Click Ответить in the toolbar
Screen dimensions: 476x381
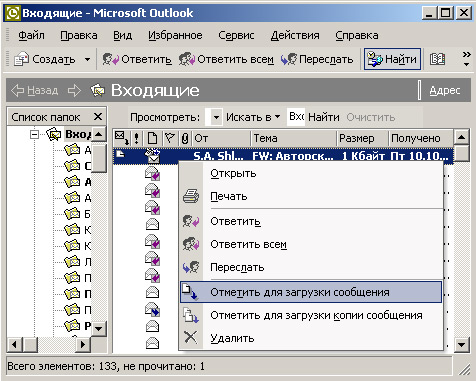137,59
